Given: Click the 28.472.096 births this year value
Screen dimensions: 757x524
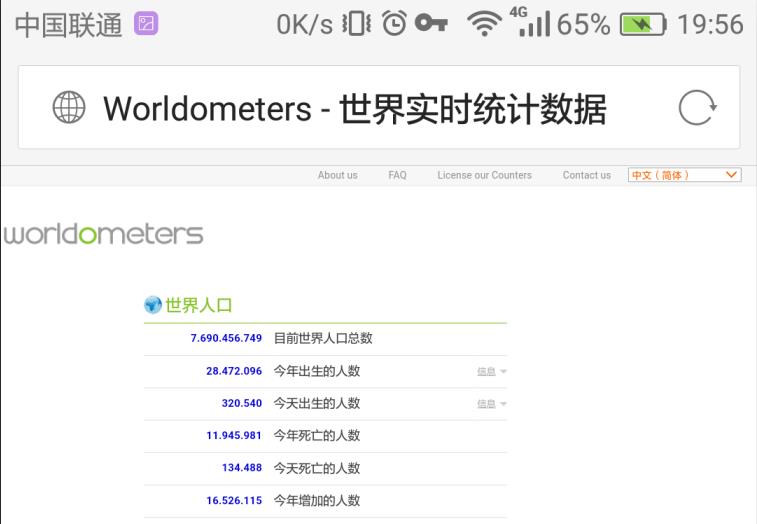Looking at the screenshot, I should pyautogui.click(x=234, y=371).
